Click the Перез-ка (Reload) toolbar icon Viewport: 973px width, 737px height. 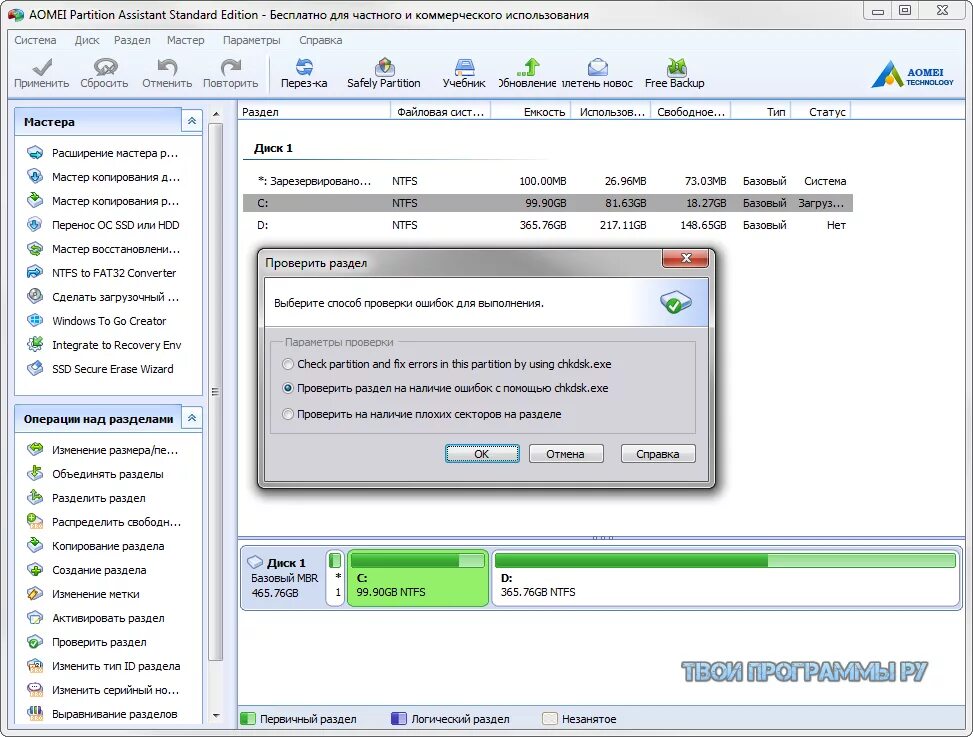pos(304,73)
